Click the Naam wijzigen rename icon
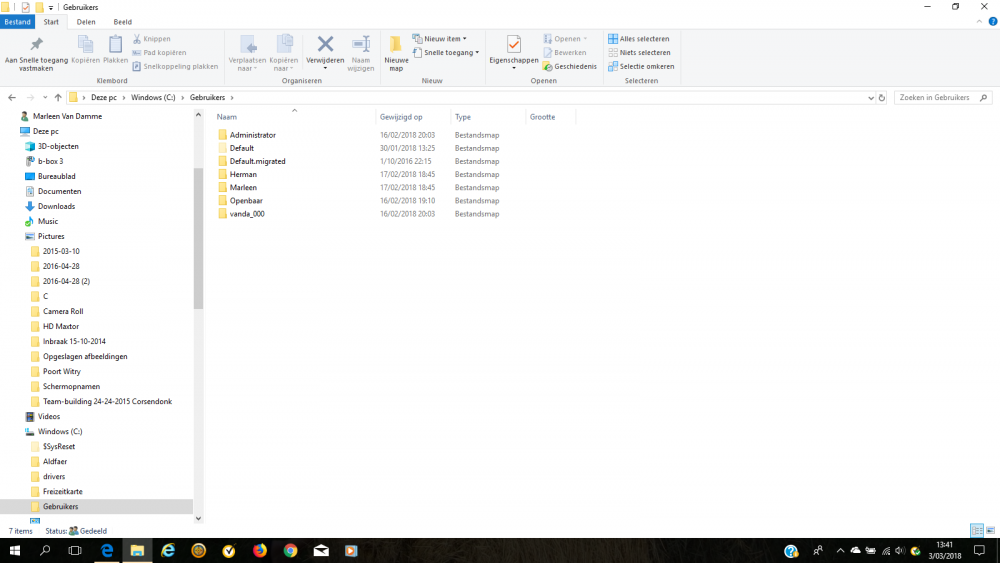Viewport: 1000px width, 563px height. (361, 45)
